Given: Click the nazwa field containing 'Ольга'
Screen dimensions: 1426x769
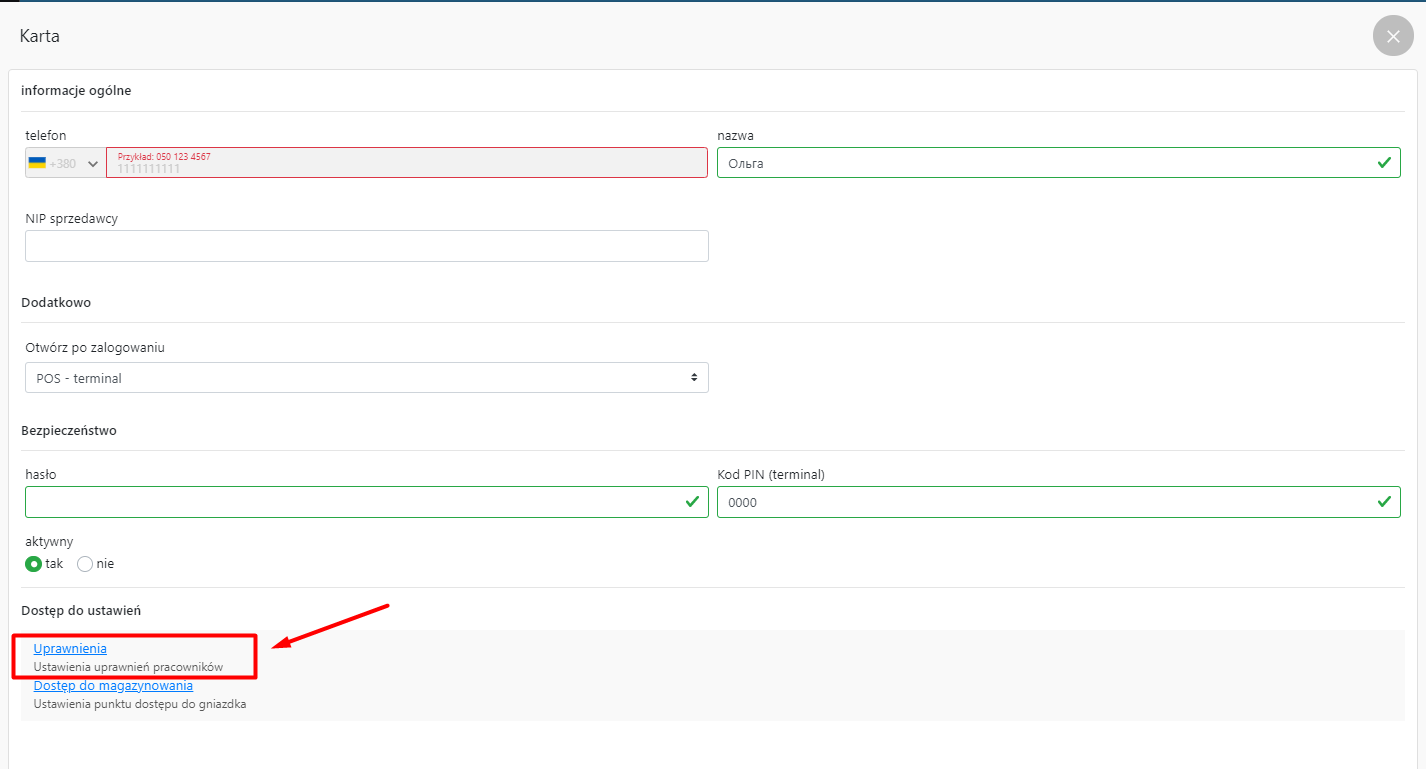Looking at the screenshot, I should click(1040, 163).
